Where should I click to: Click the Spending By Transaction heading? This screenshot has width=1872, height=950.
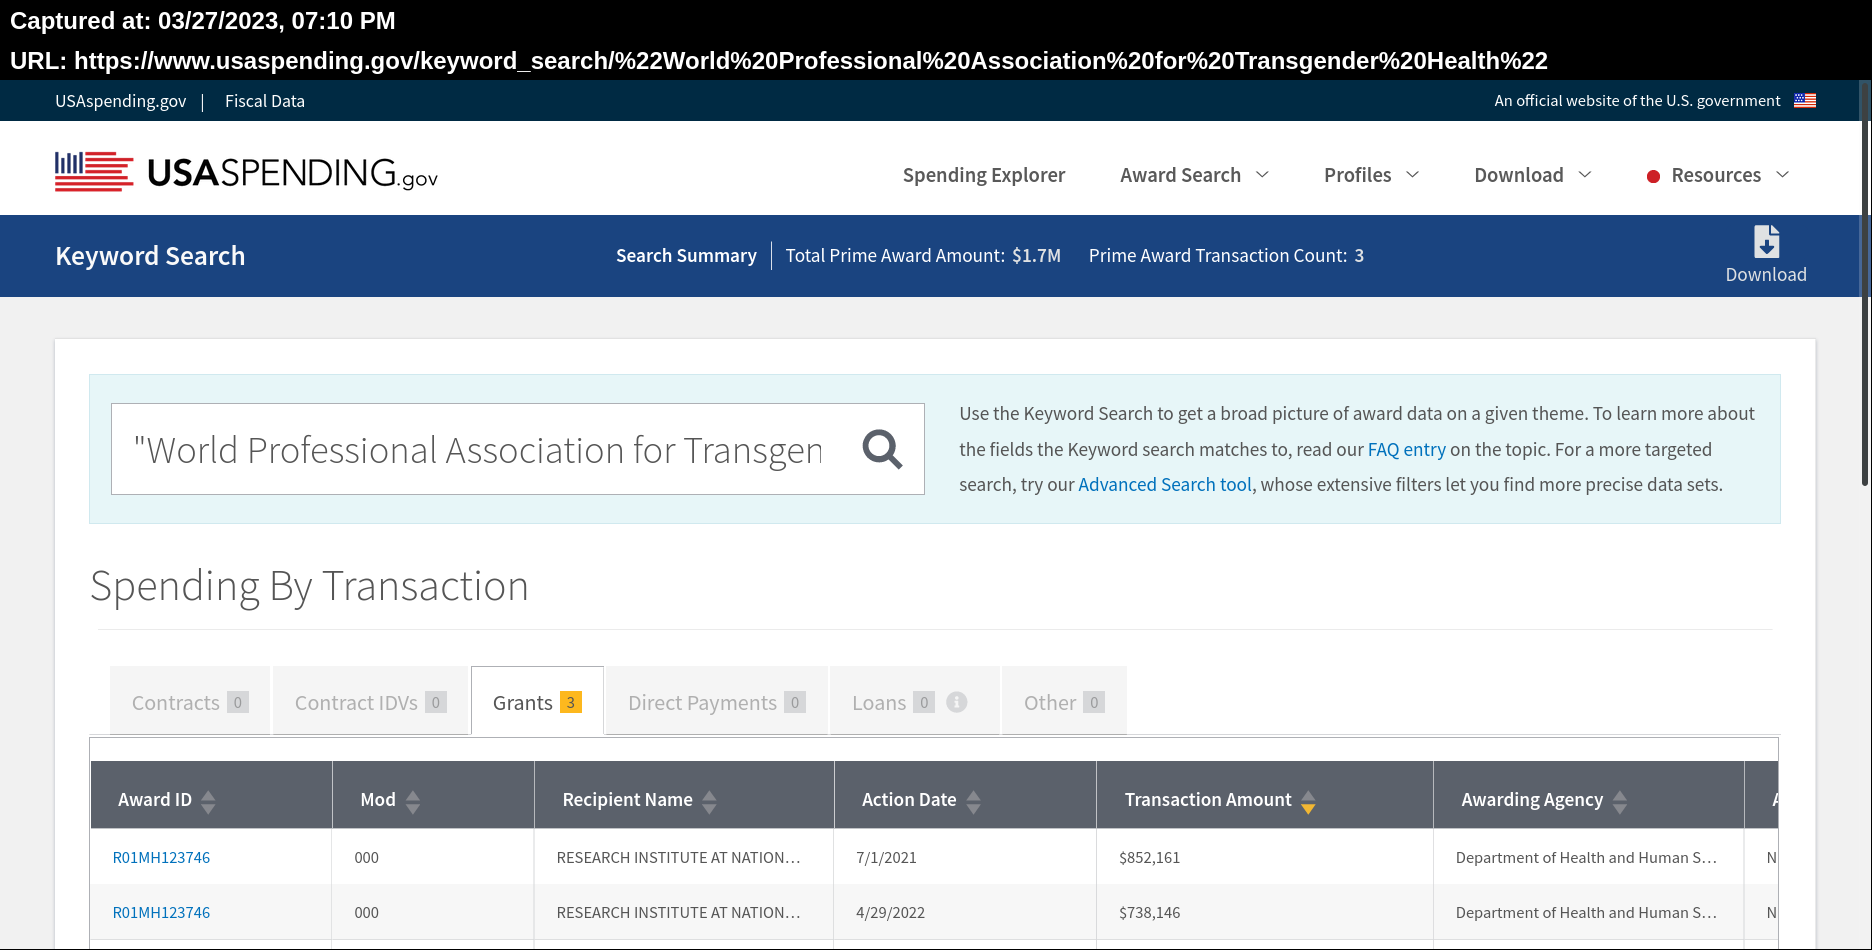point(309,587)
